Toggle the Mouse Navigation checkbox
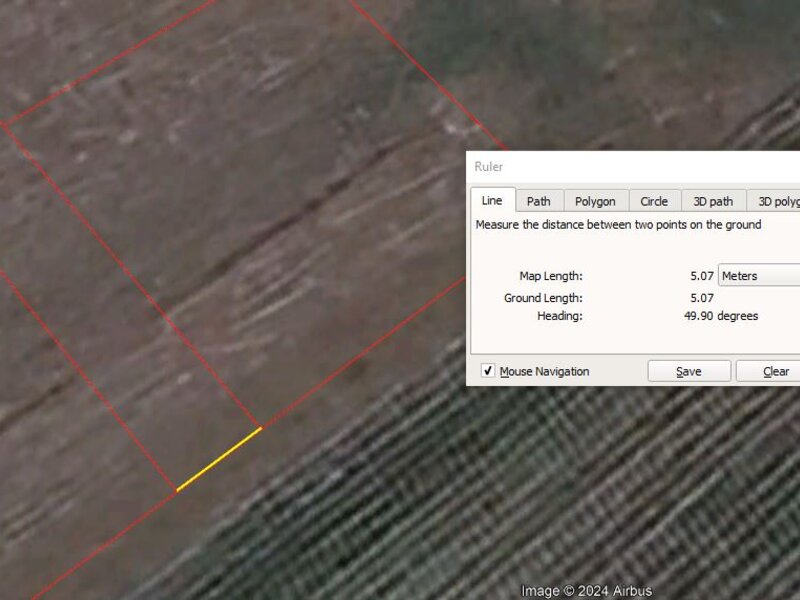 [x=488, y=371]
